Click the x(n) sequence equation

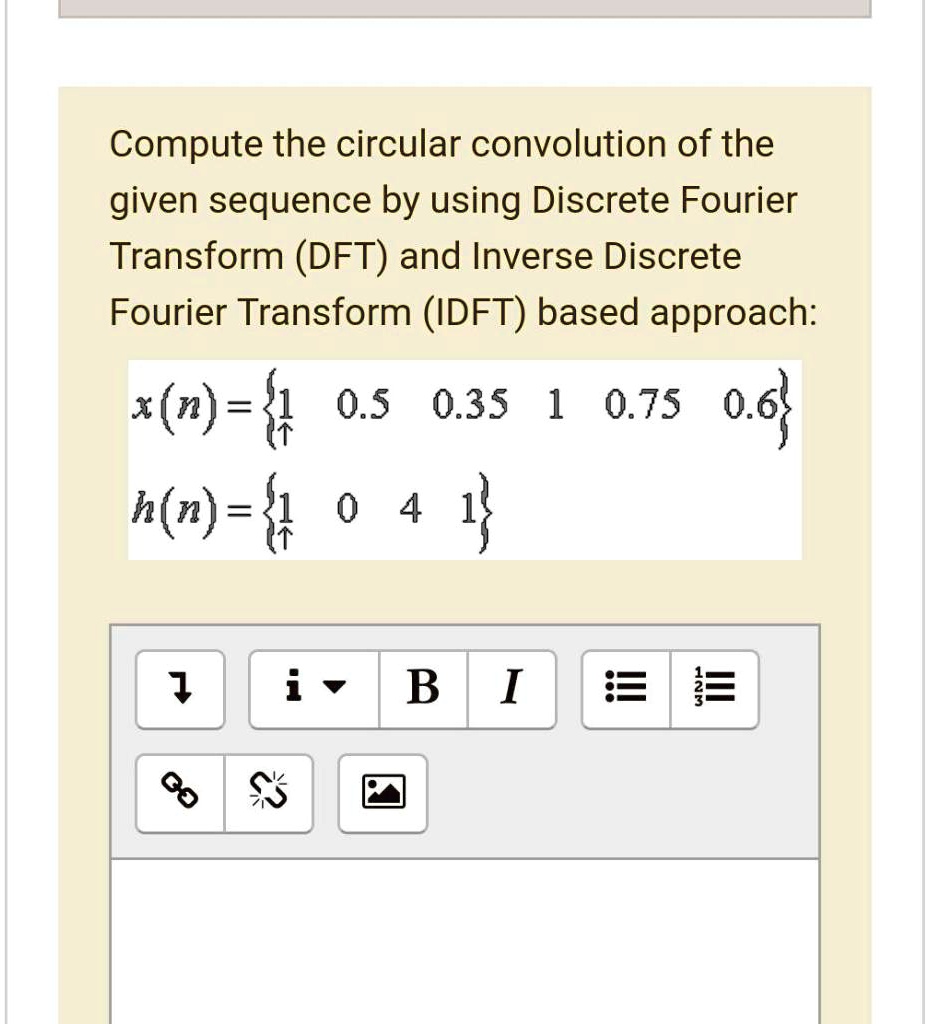tap(461, 407)
